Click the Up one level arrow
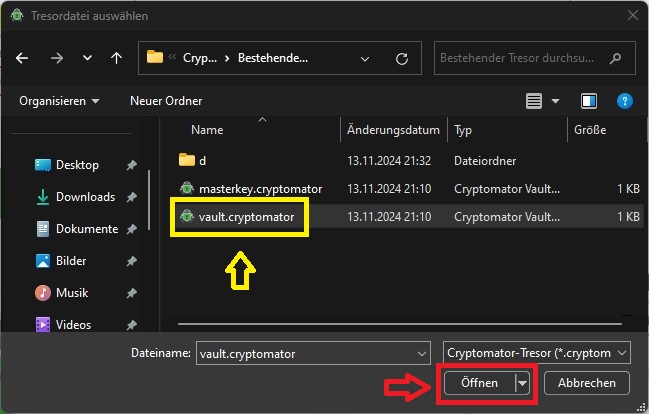Screen dimensions: 649x414 (116, 58)
